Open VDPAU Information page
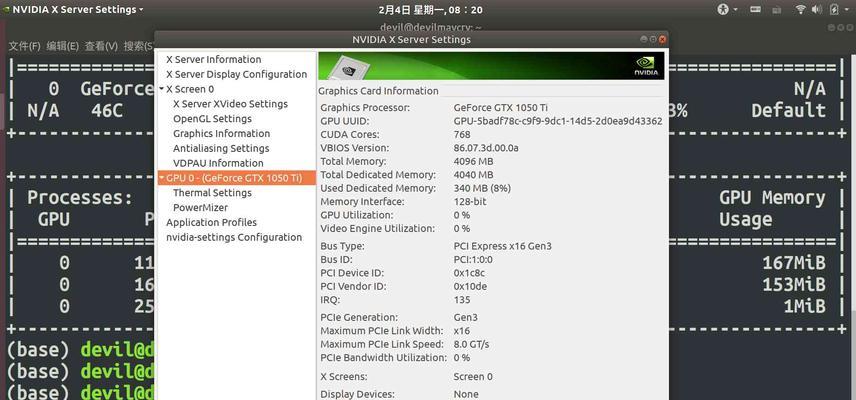The image size is (856, 400). [x=218, y=163]
